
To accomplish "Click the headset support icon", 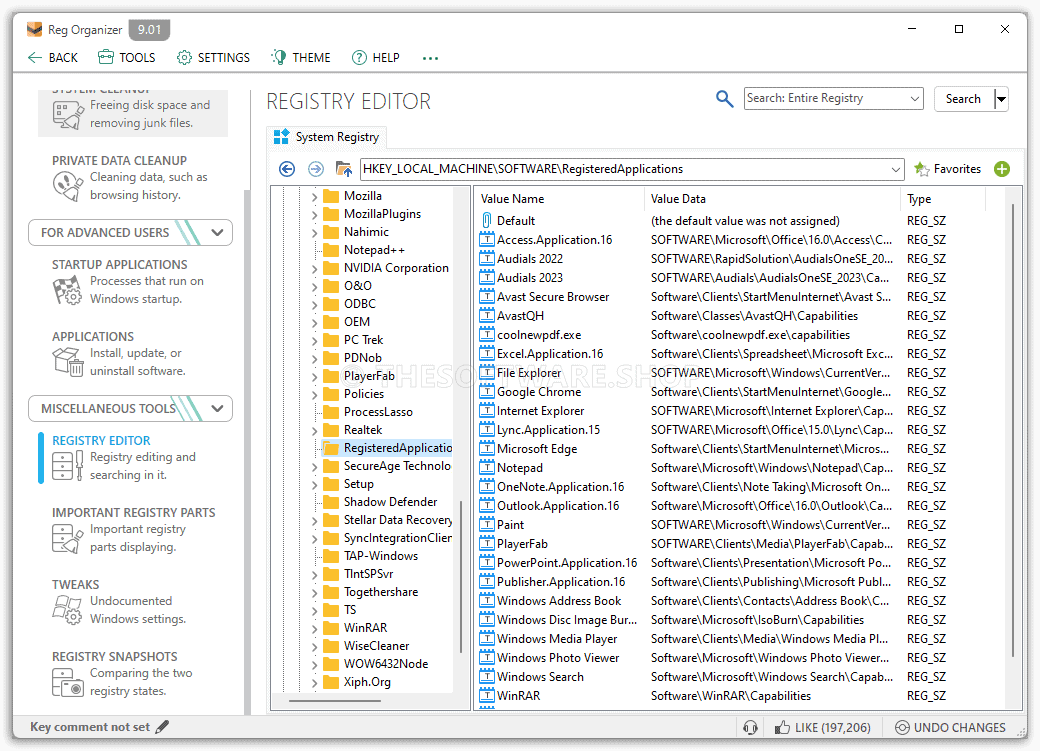I will pyautogui.click(x=750, y=728).
